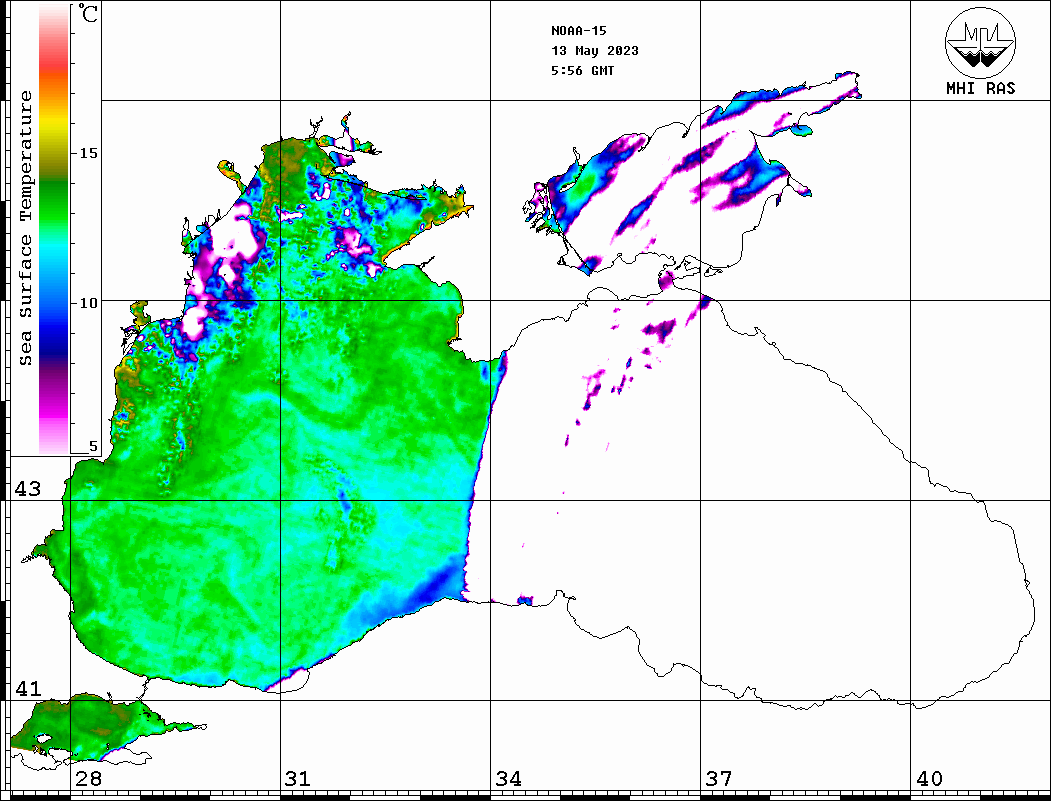Click the 'Sea Surface Temperature' legend title
1051x801 pixels.
[25, 229]
